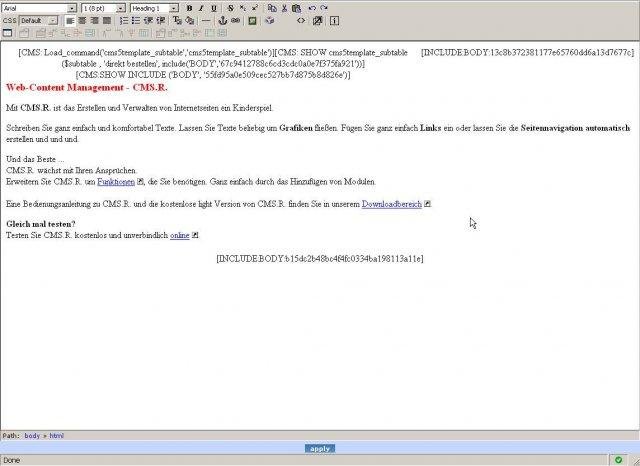Select html in the path bar
Image resolution: width=640 pixels, height=466 pixels.
point(57,436)
